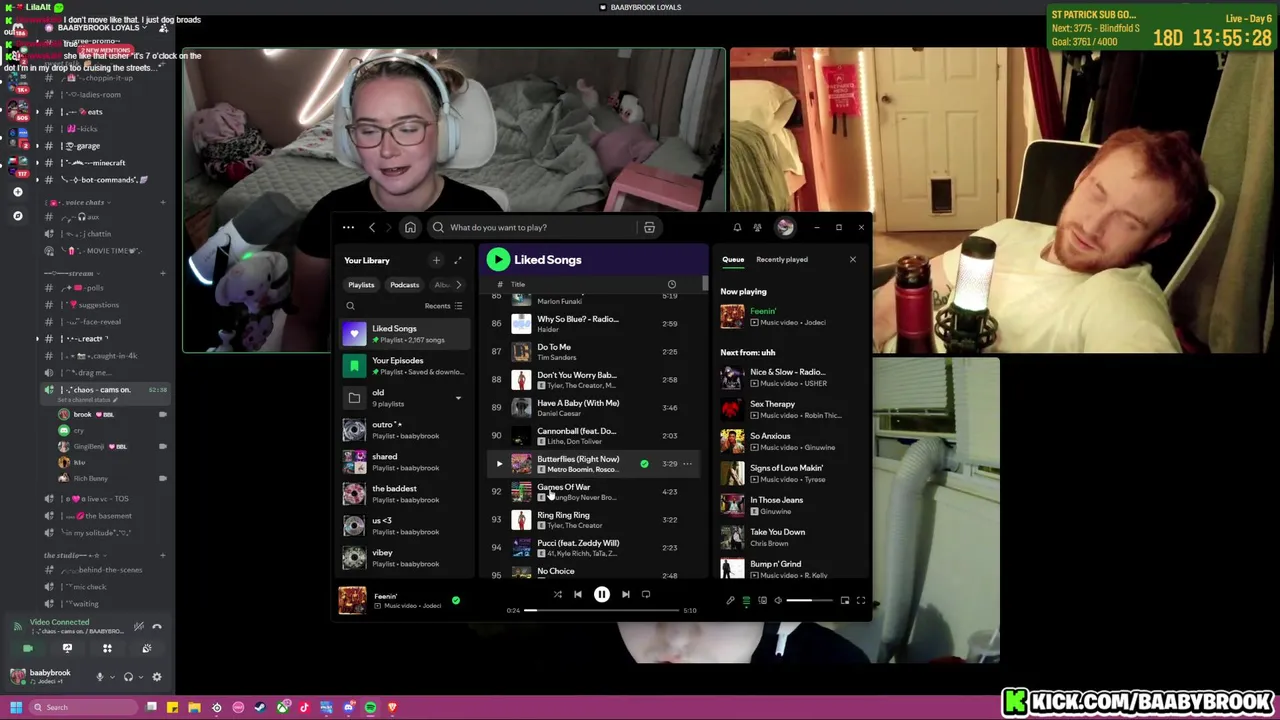
Task: Open Discord soundboard button
Action: [146, 648]
